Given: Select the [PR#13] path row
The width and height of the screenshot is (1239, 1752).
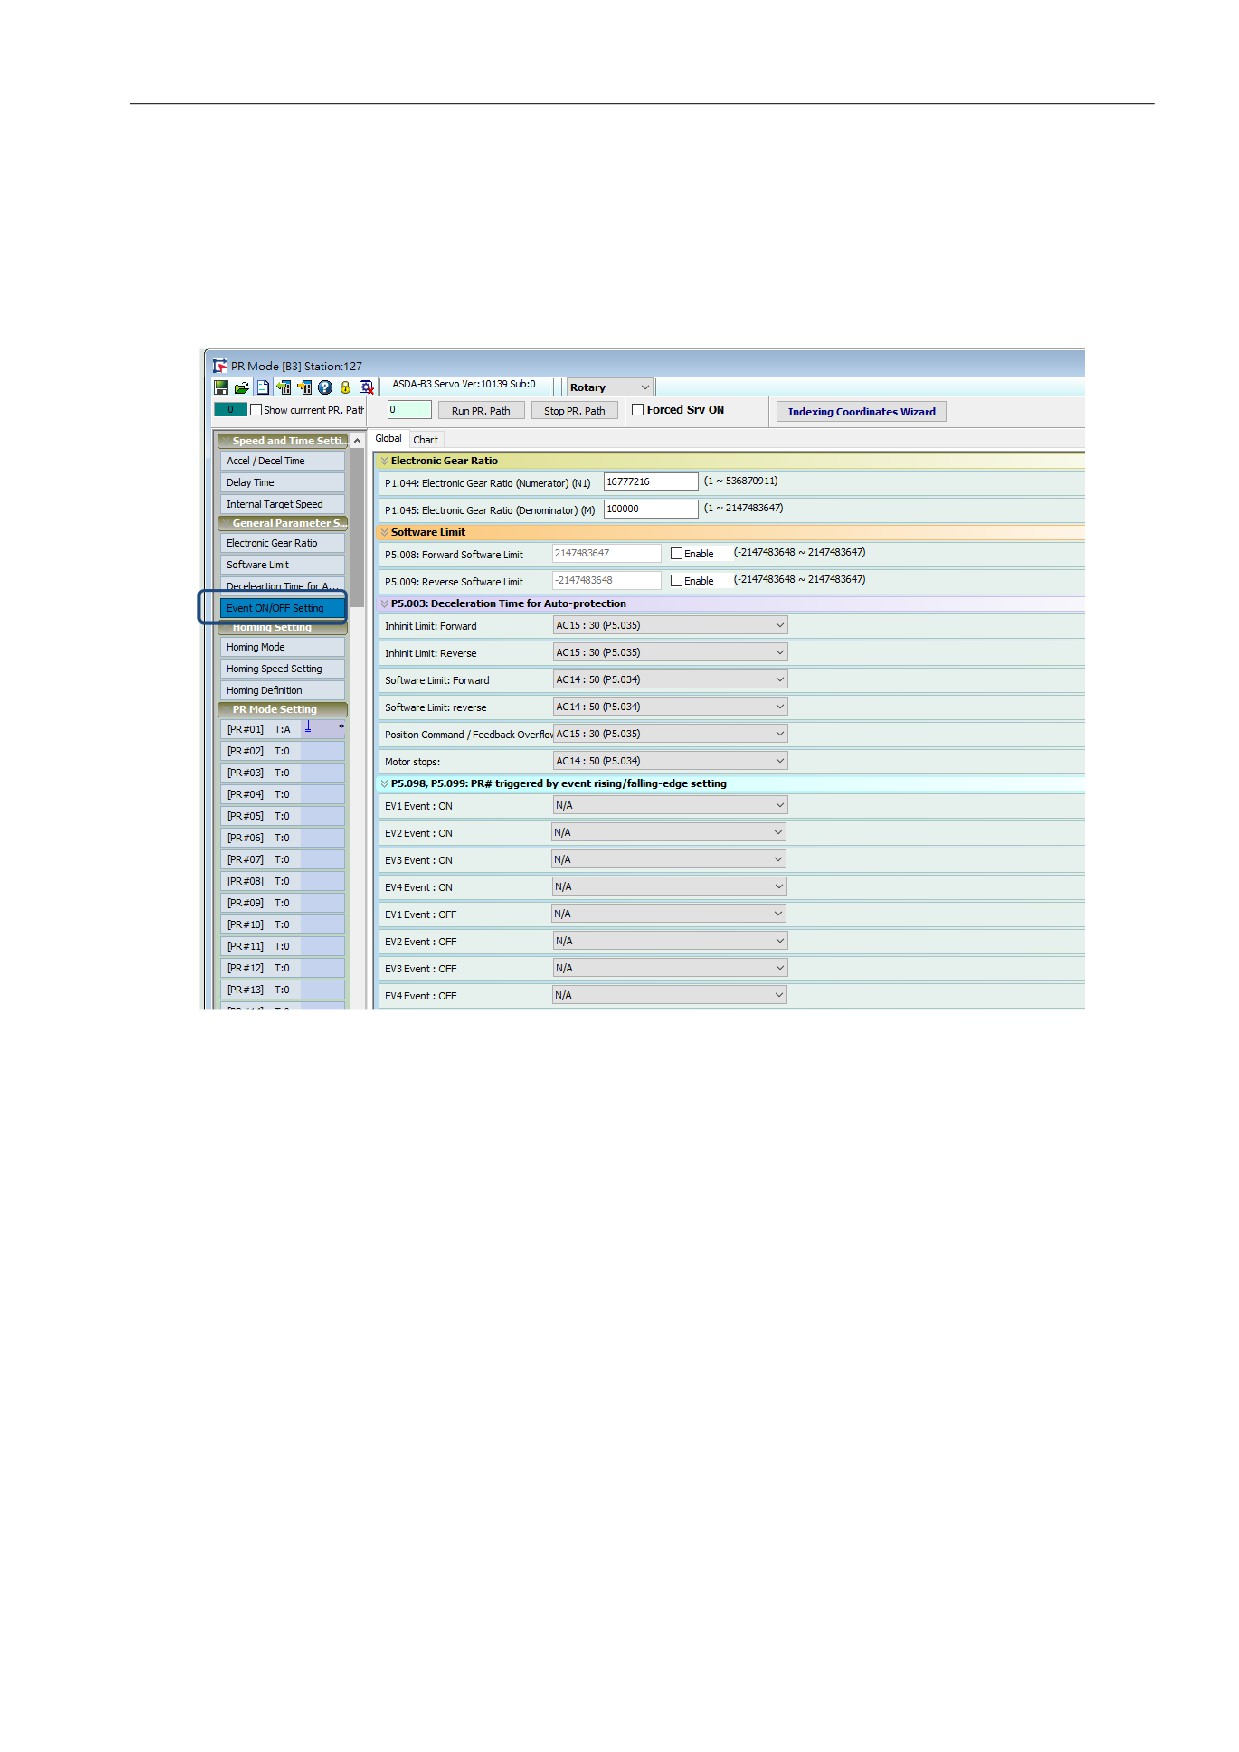Looking at the screenshot, I should coord(282,990).
